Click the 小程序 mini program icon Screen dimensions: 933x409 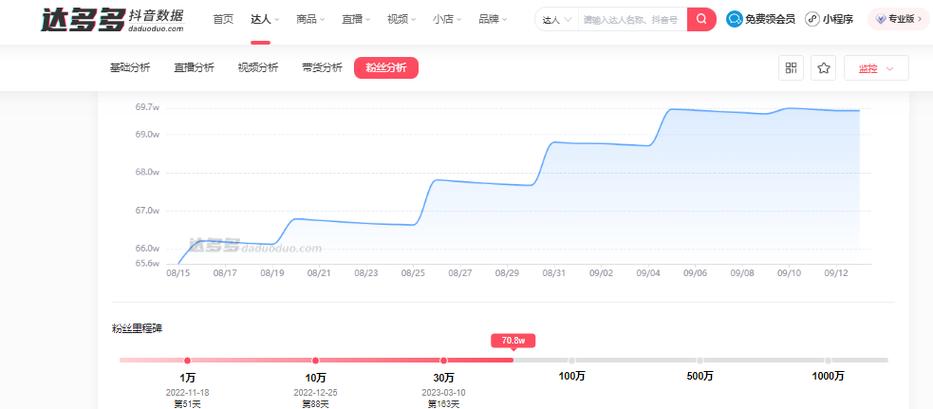click(x=812, y=19)
